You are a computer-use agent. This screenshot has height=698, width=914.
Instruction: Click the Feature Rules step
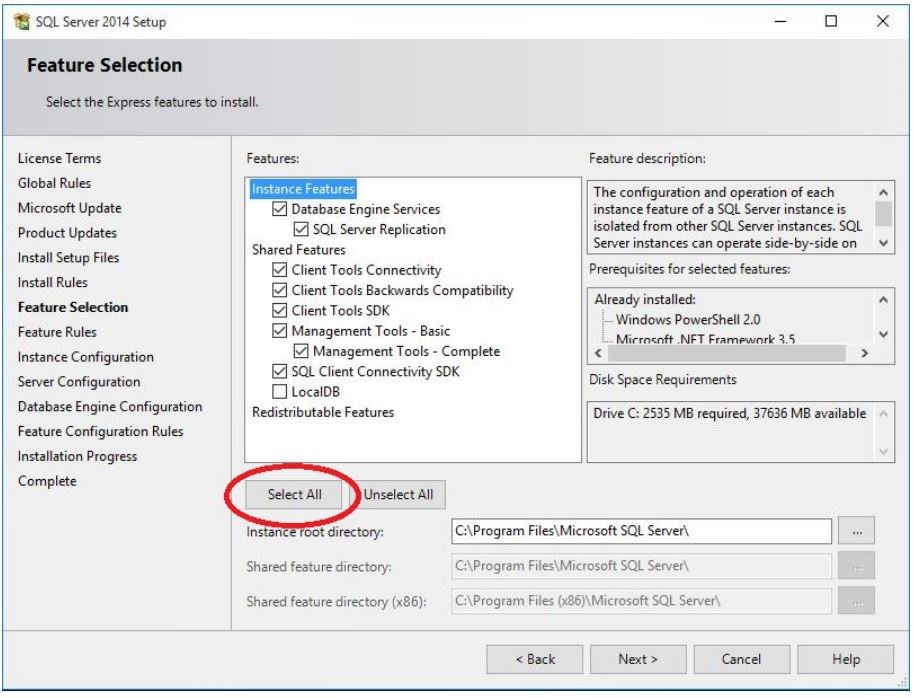tap(57, 332)
